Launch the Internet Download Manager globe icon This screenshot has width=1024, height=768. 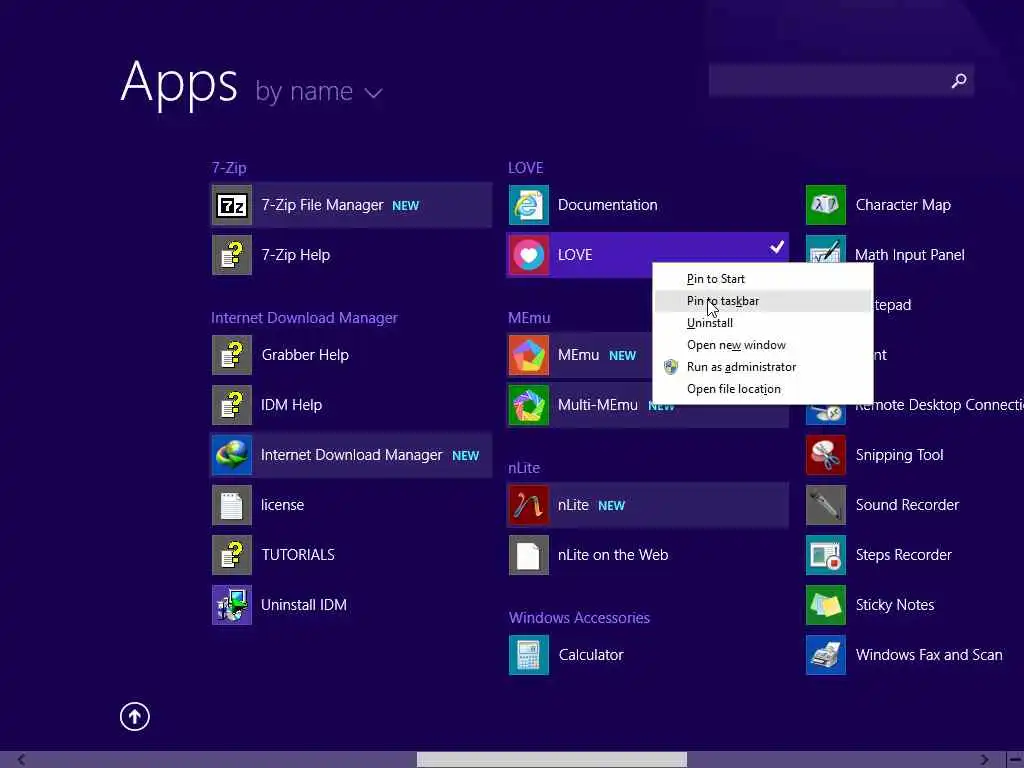point(232,455)
